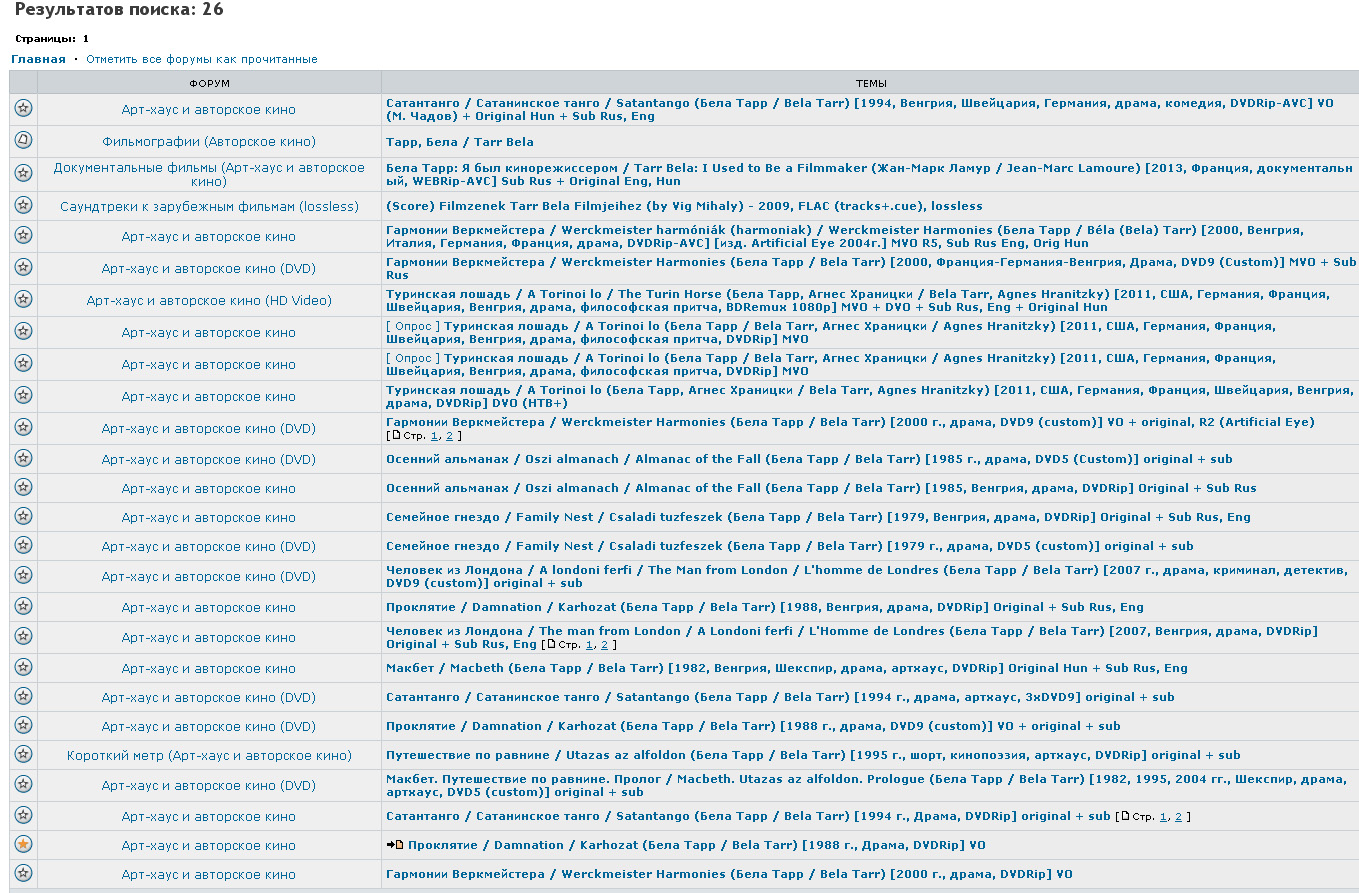The width and height of the screenshot is (1359, 893).
Task: Click status icon of Макбет DVDRip Original Hun row
Action: click(x=23, y=667)
